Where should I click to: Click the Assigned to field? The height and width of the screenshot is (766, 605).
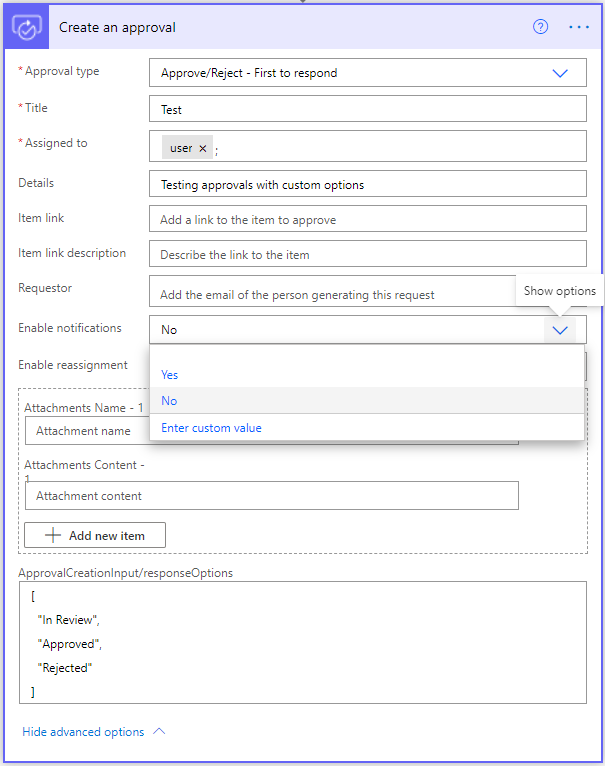point(367,146)
